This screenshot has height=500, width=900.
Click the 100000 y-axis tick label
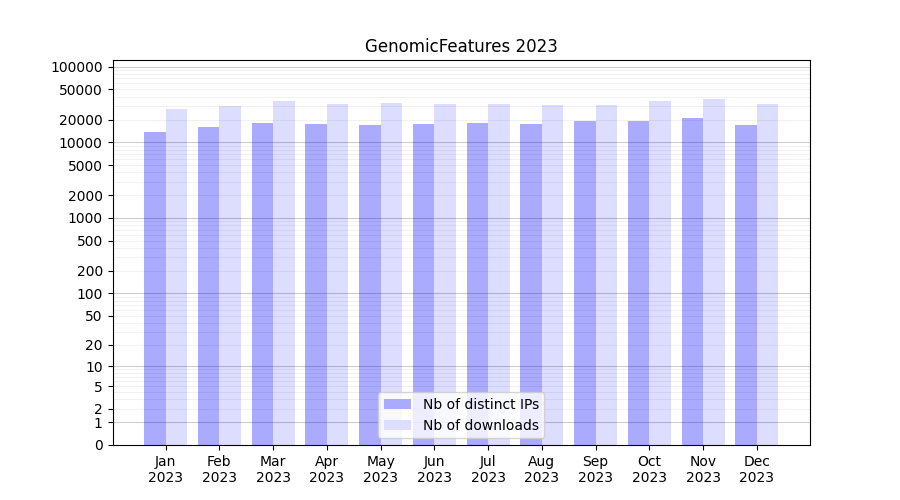coord(77,67)
